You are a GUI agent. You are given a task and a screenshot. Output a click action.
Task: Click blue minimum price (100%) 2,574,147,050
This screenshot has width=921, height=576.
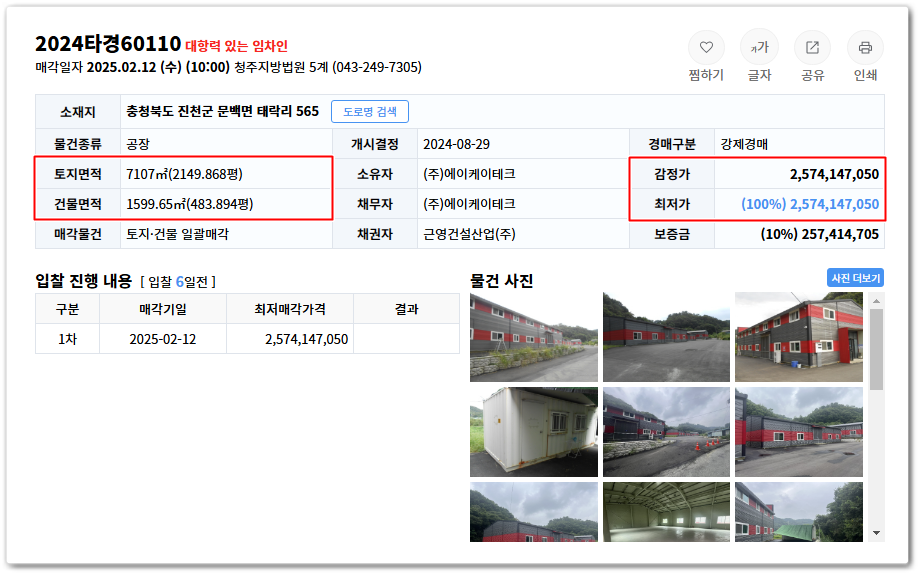[810, 204]
